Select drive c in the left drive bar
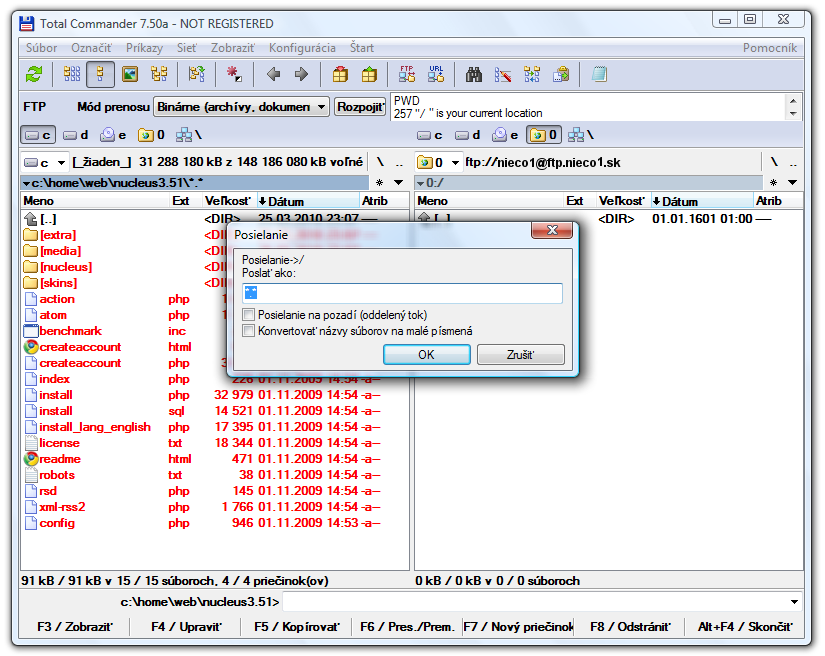The width and height of the screenshot is (825, 656). tap(38, 135)
